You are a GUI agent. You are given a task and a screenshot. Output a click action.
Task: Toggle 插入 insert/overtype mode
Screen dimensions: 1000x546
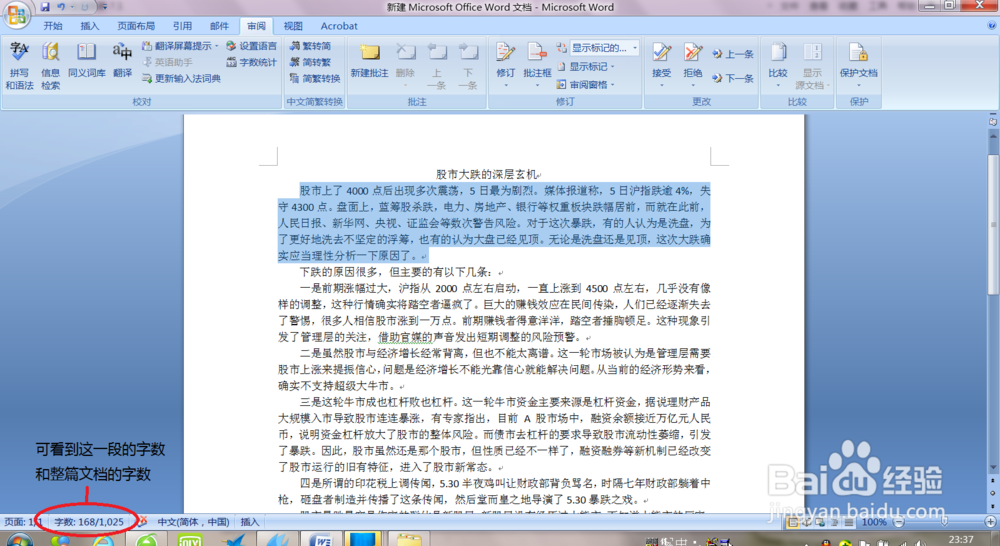point(249,522)
